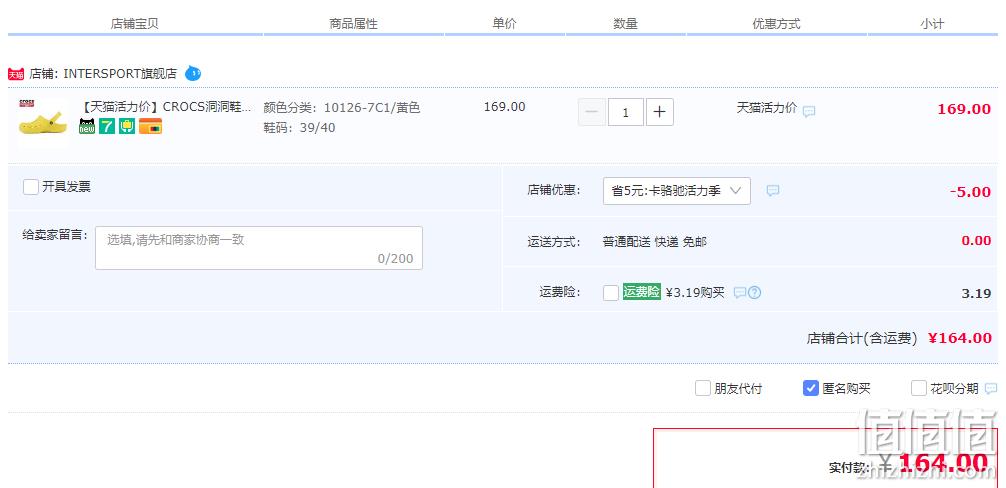Click the 商品属性 column header
1006x488 pixels.
tap(354, 24)
